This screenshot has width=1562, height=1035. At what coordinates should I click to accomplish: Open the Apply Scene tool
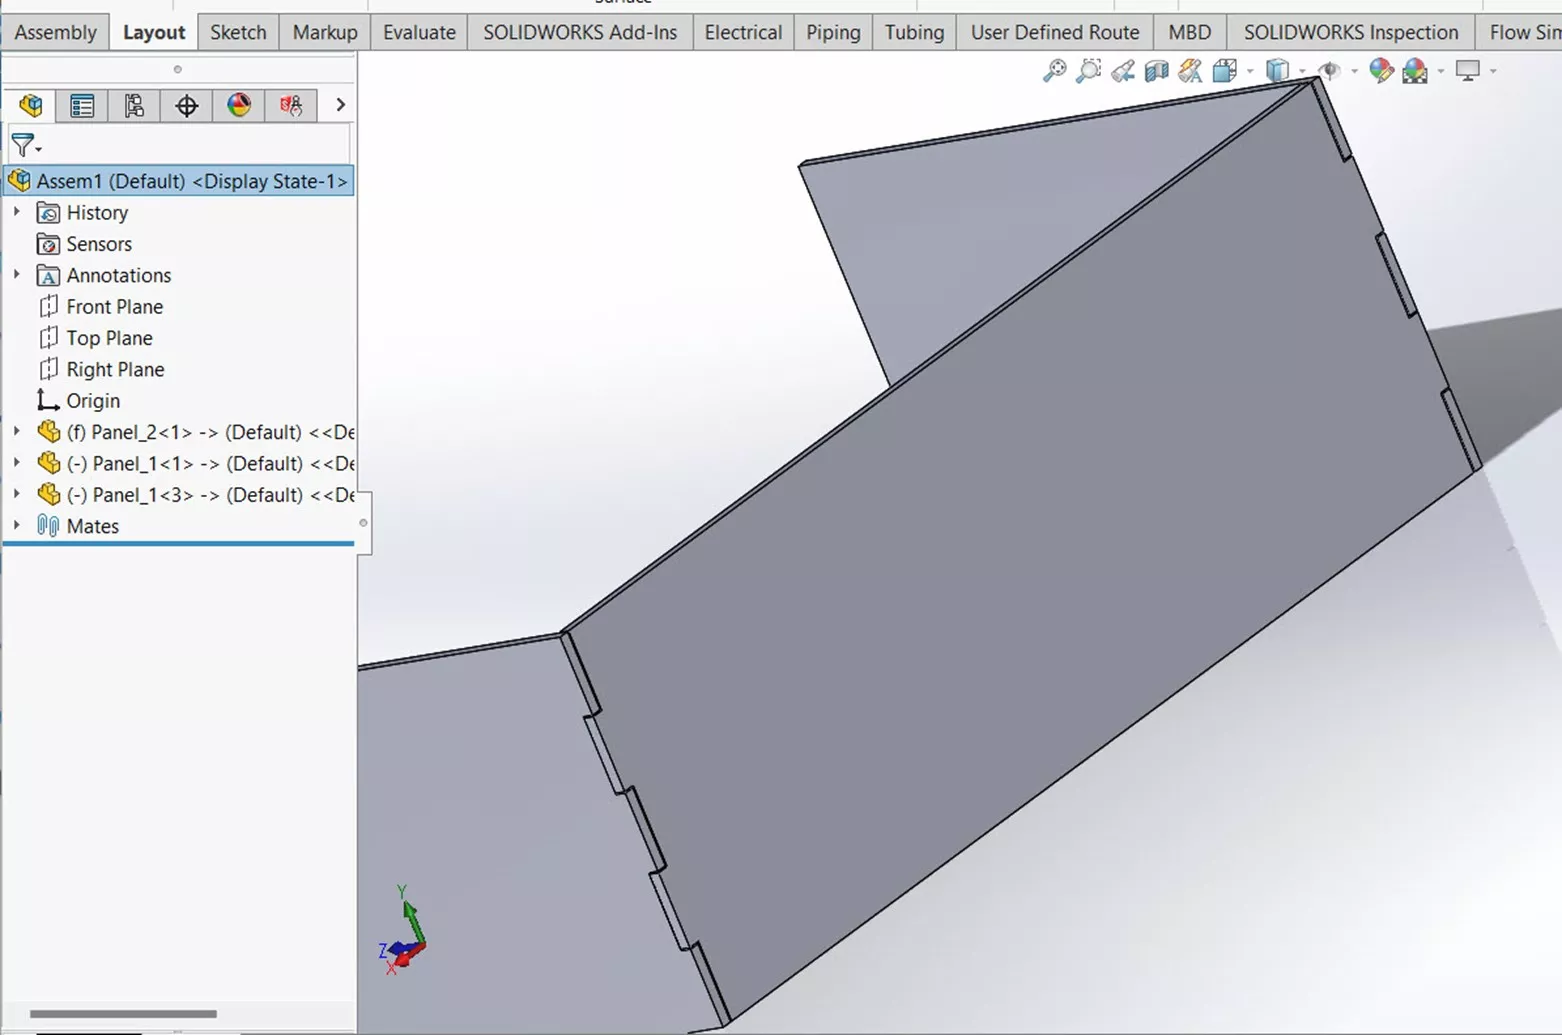1415,71
